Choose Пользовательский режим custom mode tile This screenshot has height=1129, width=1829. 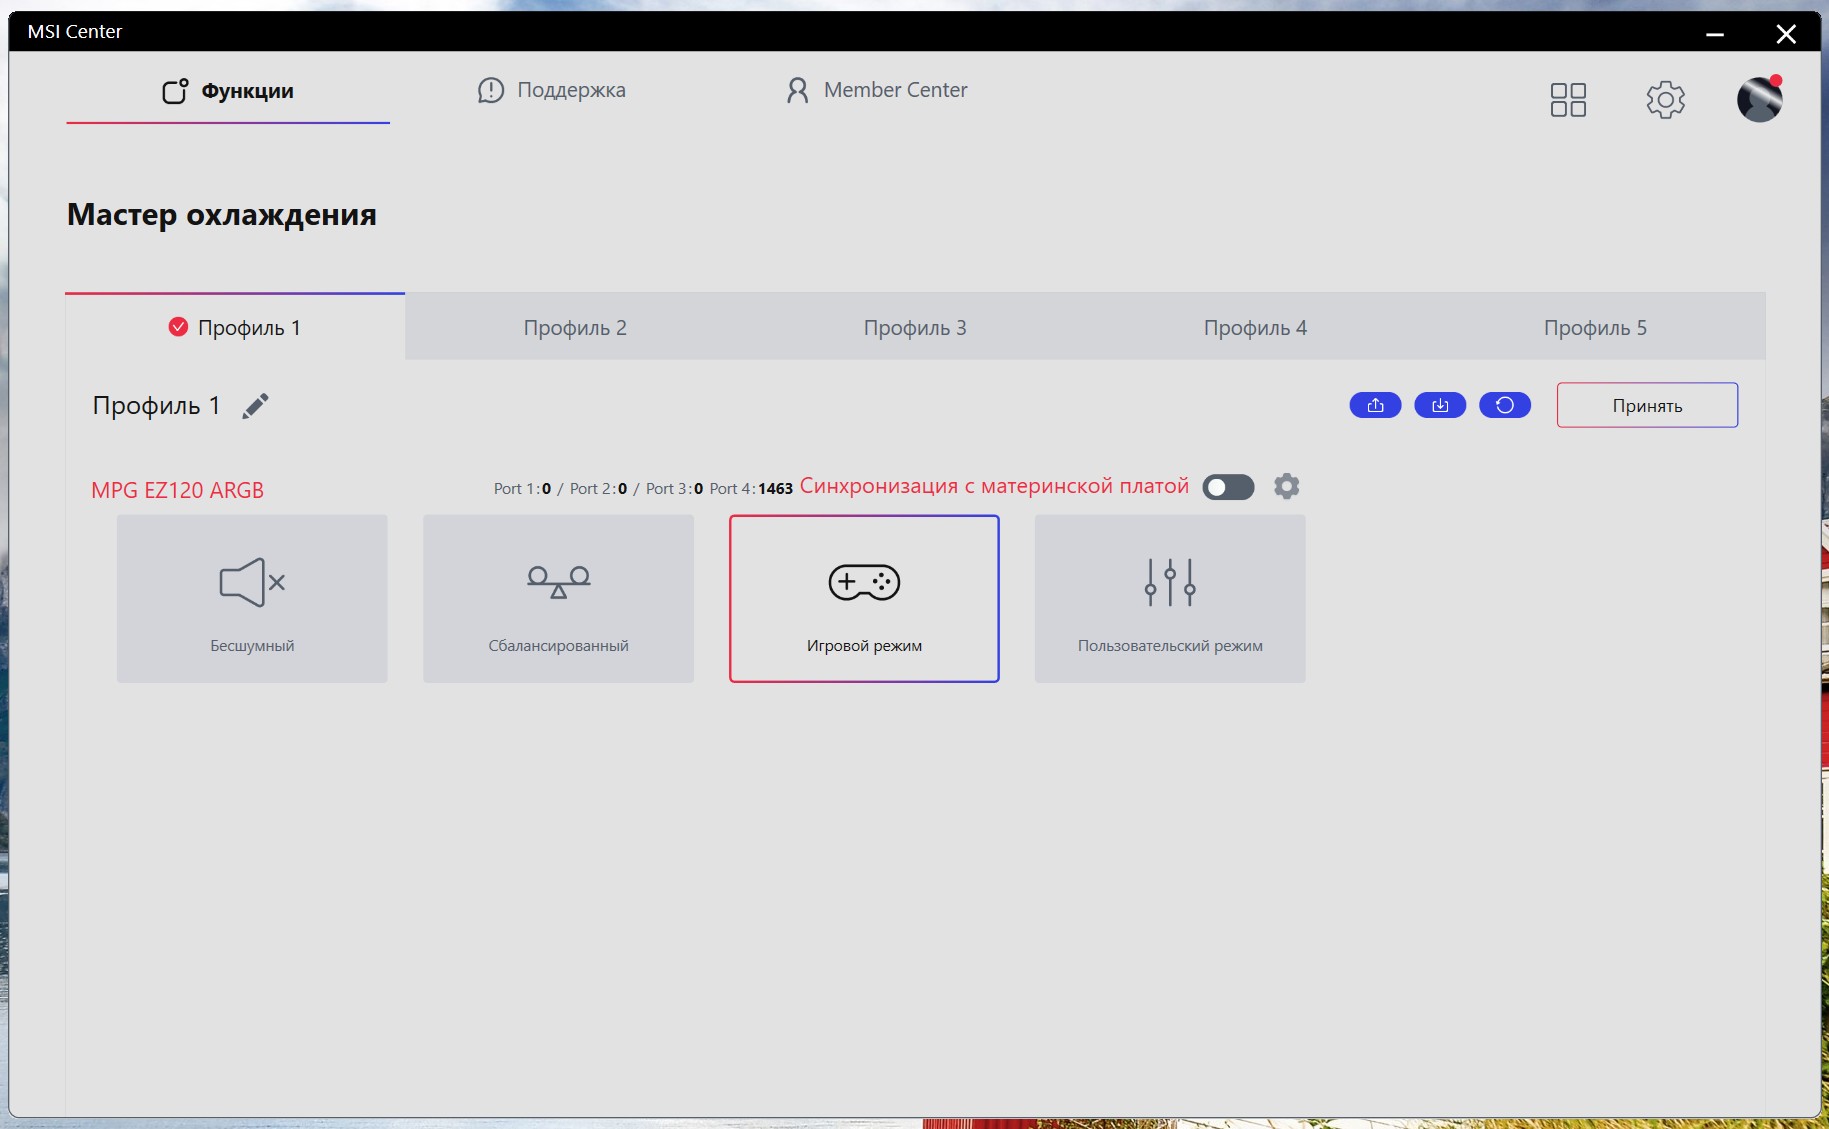(x=1170, y=599)
